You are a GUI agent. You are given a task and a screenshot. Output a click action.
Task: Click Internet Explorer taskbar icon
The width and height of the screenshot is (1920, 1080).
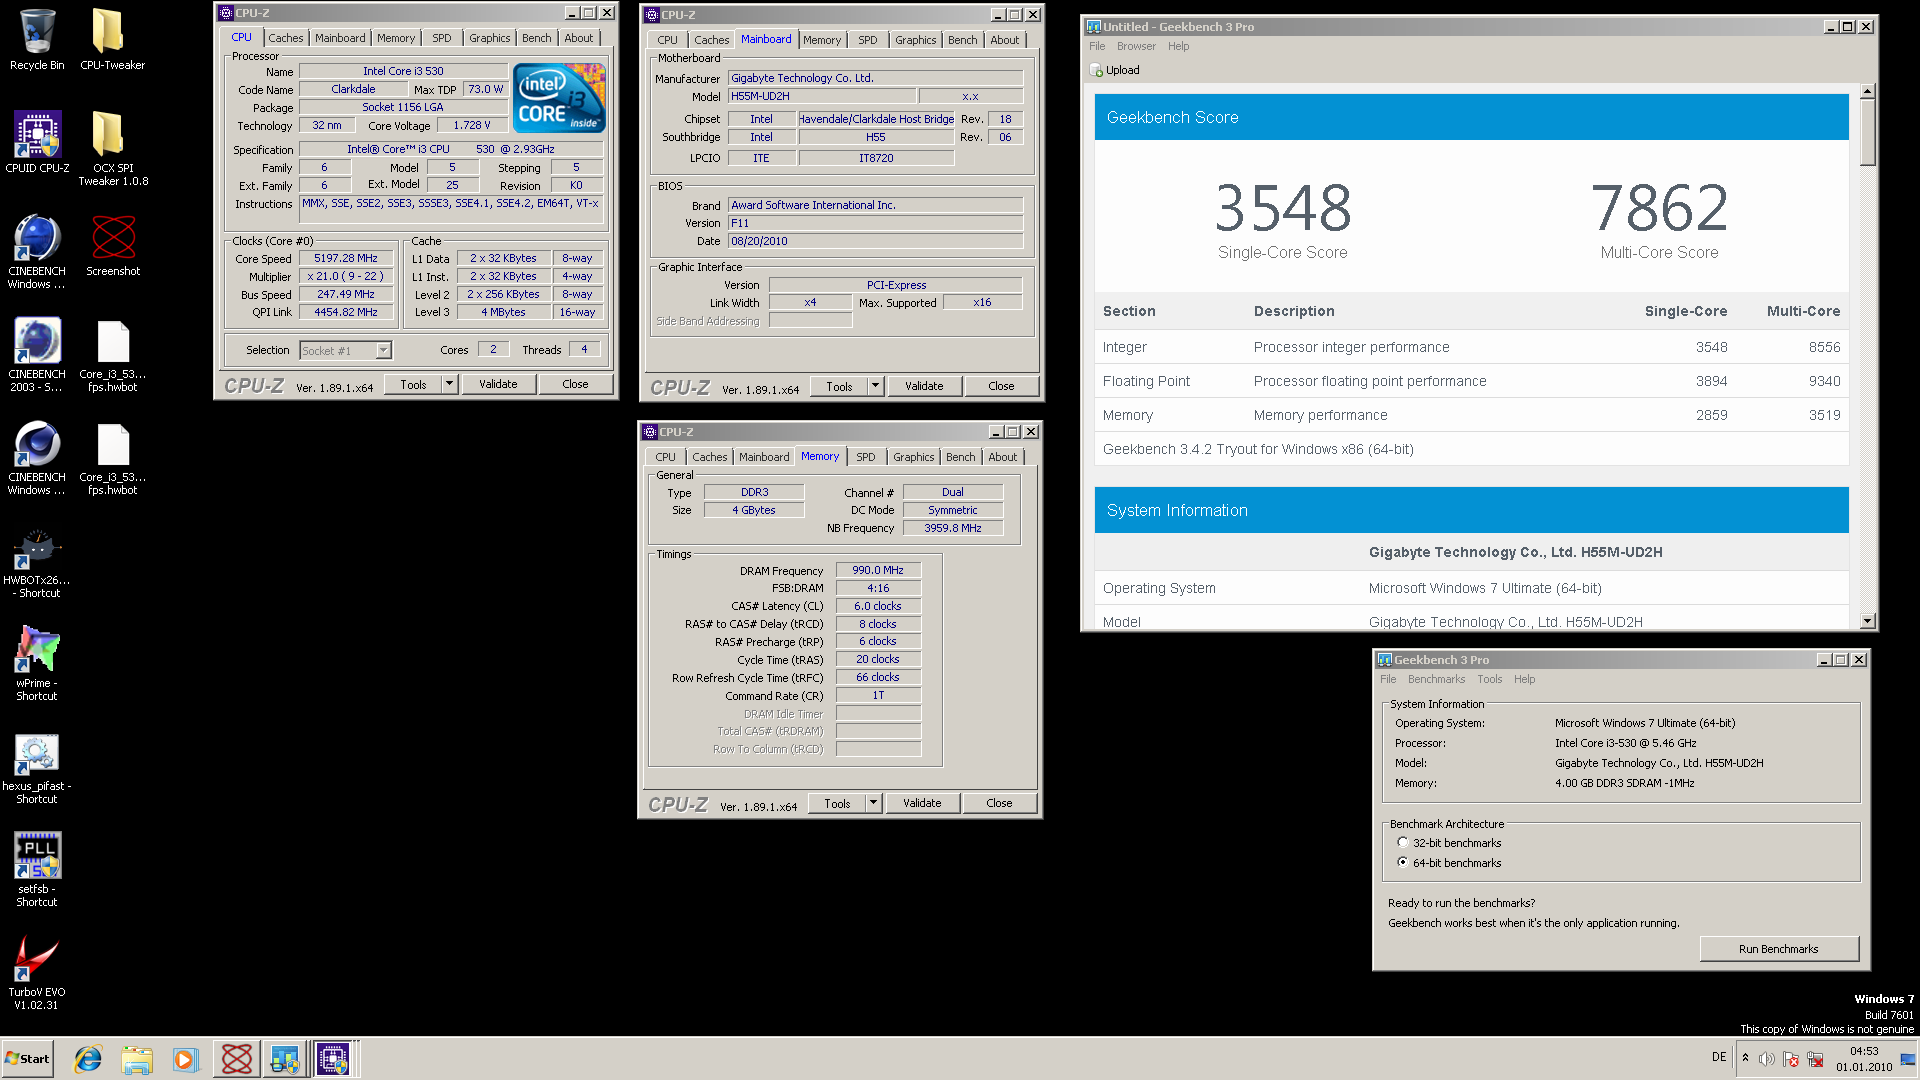[x=88, y=1059]
